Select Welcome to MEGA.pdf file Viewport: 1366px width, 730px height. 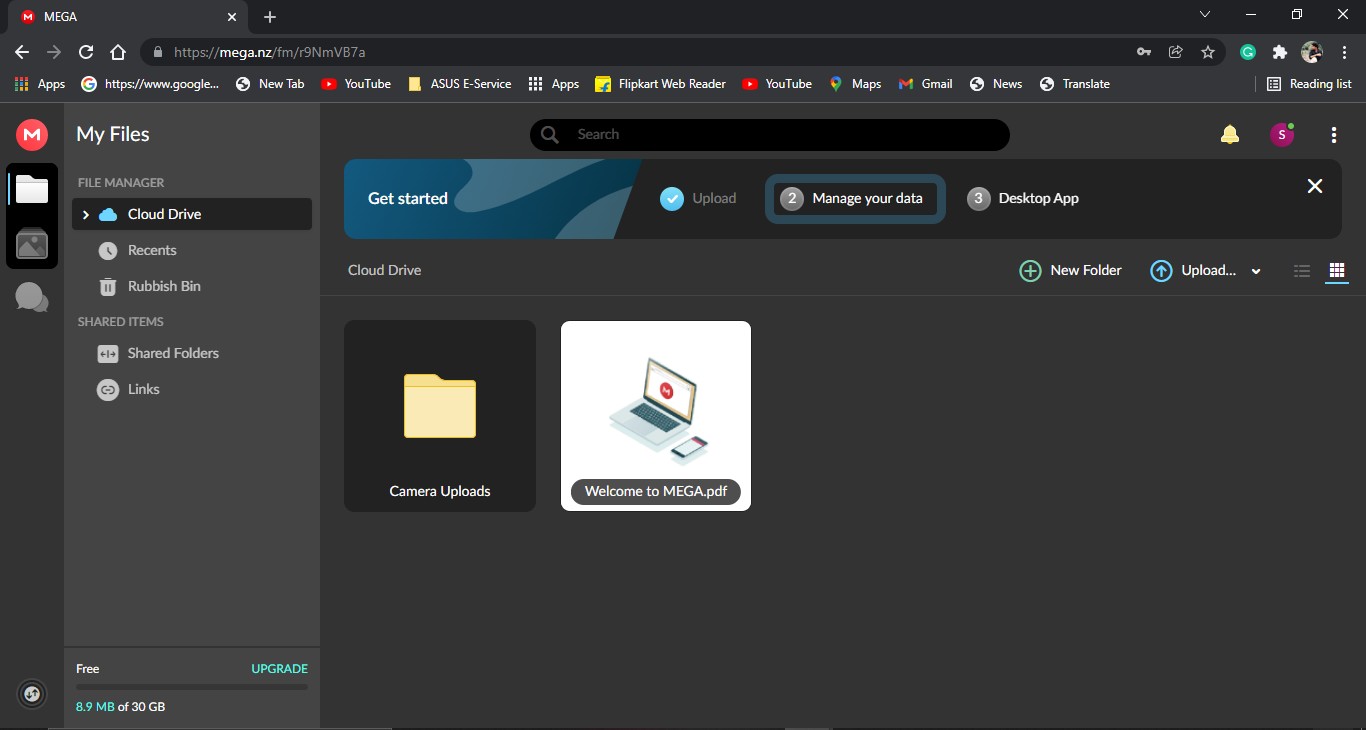pyautogui.click(x=656, y=416)
